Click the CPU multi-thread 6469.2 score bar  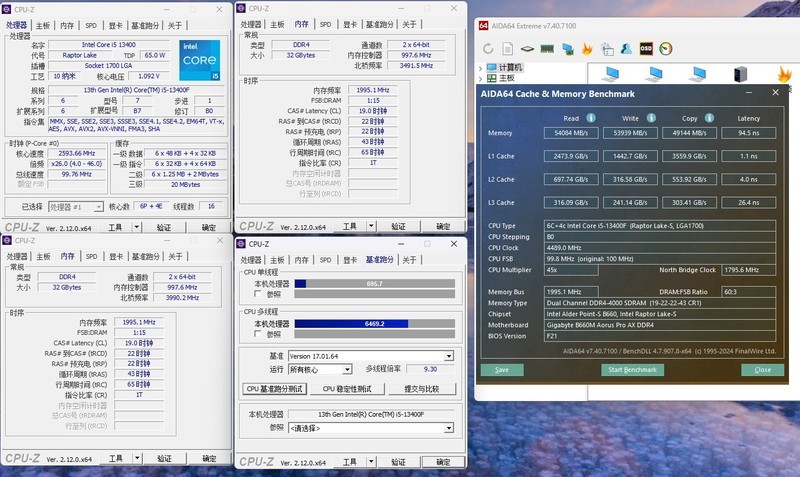pyautogui.click(x=374, y=323)
